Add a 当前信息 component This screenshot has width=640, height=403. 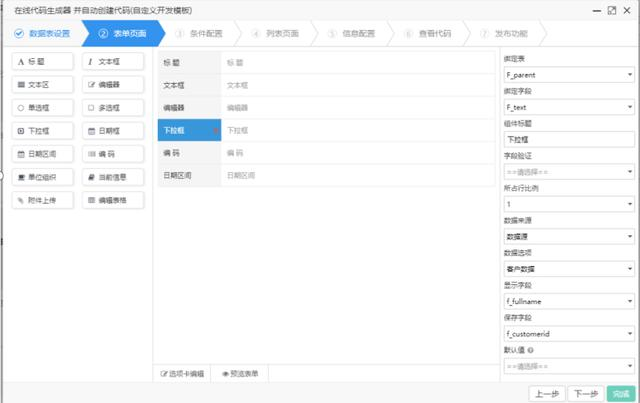click(113, 177)
